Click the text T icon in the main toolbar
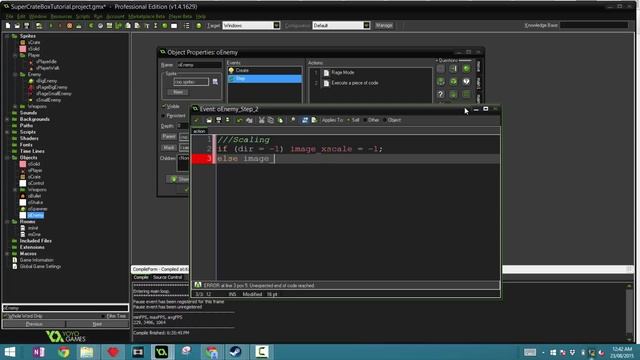Viewport: 640px width, 360px height. point(147,26)
